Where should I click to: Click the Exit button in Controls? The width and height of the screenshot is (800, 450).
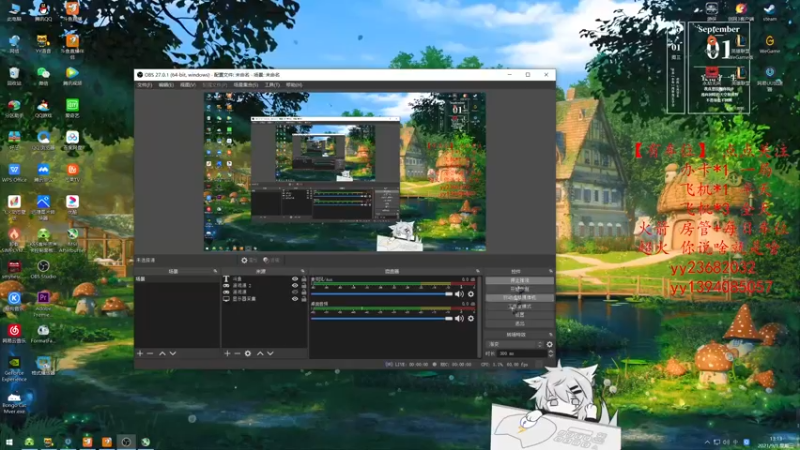pyautogui.click(x=519, y=323)
